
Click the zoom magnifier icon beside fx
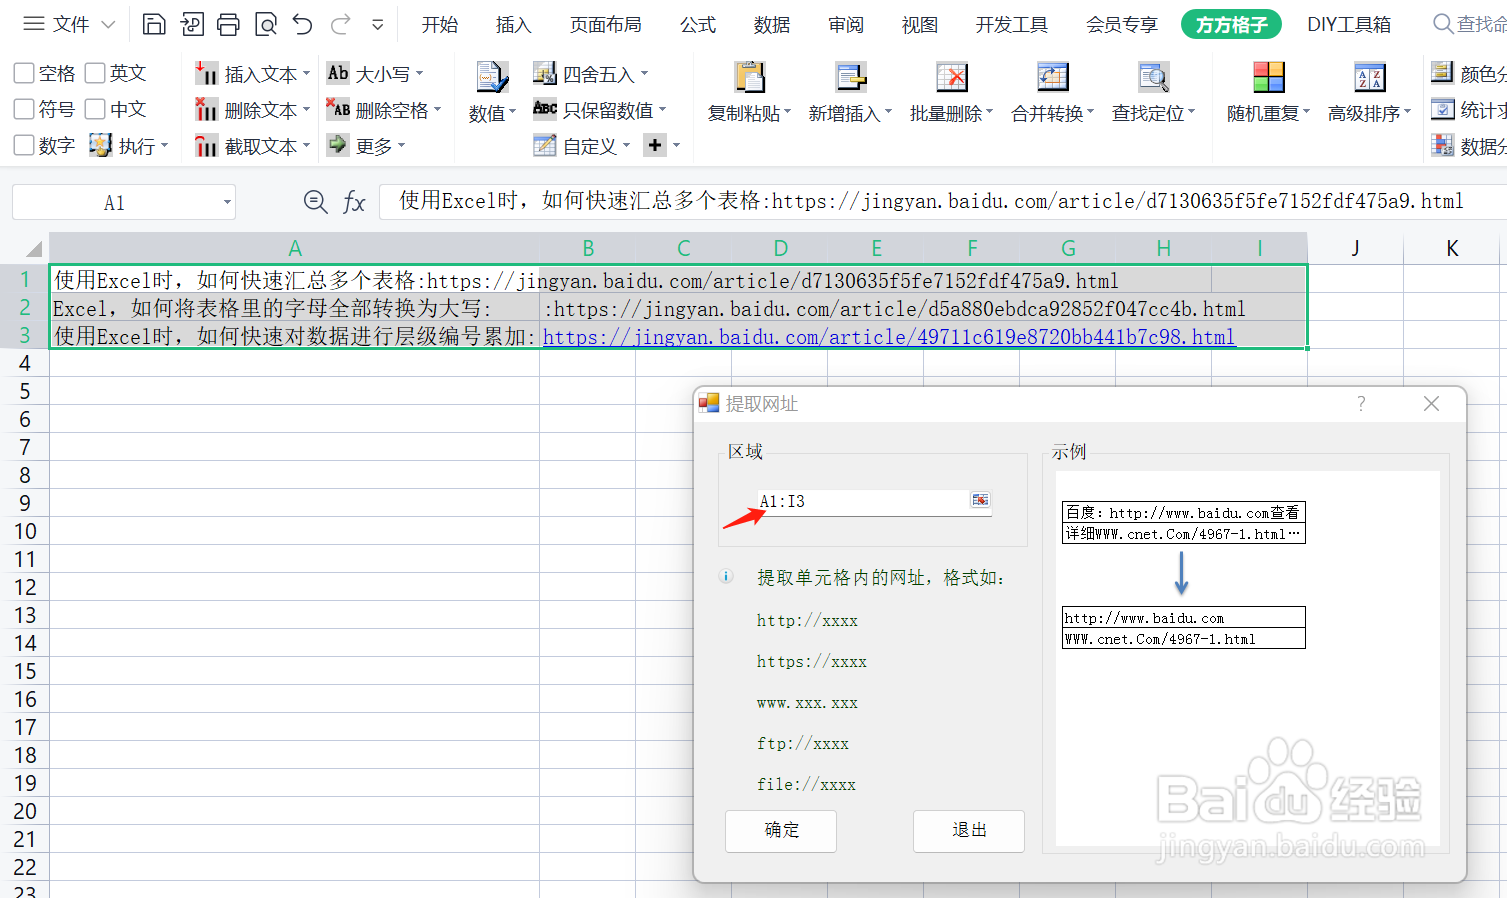(315, 202)
